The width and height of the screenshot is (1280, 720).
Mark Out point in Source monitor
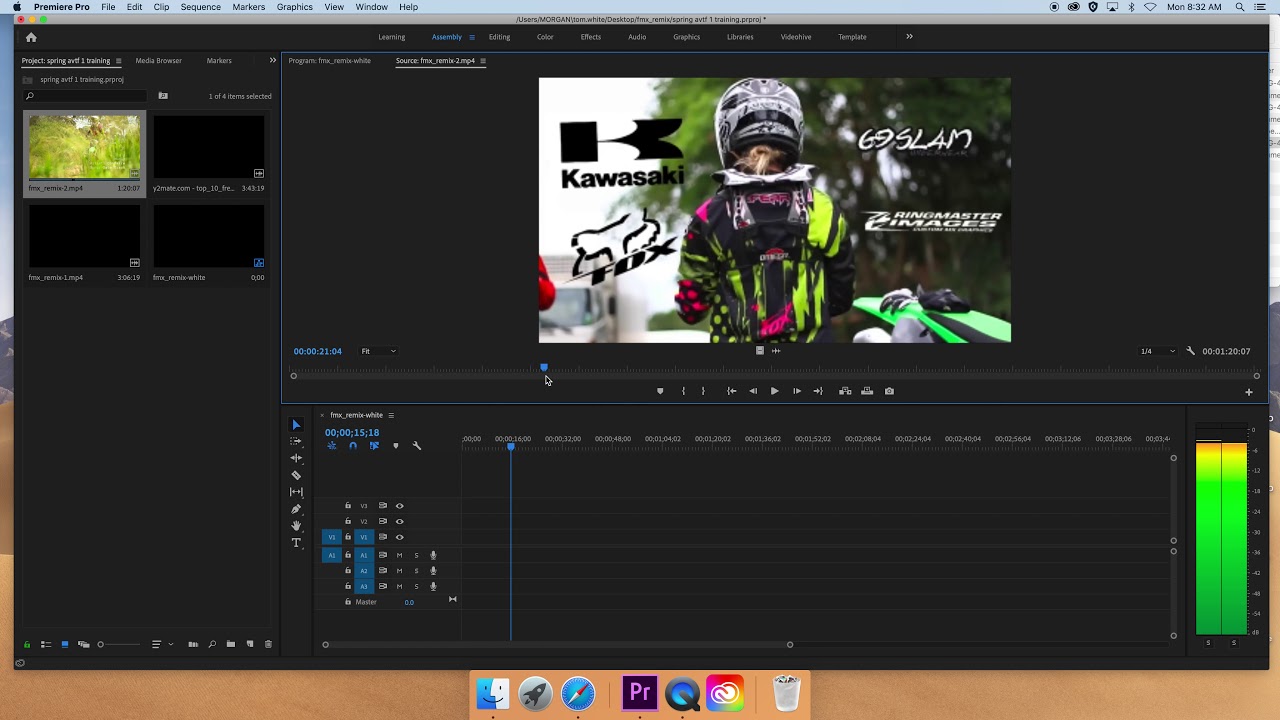[x=703, y=391]
